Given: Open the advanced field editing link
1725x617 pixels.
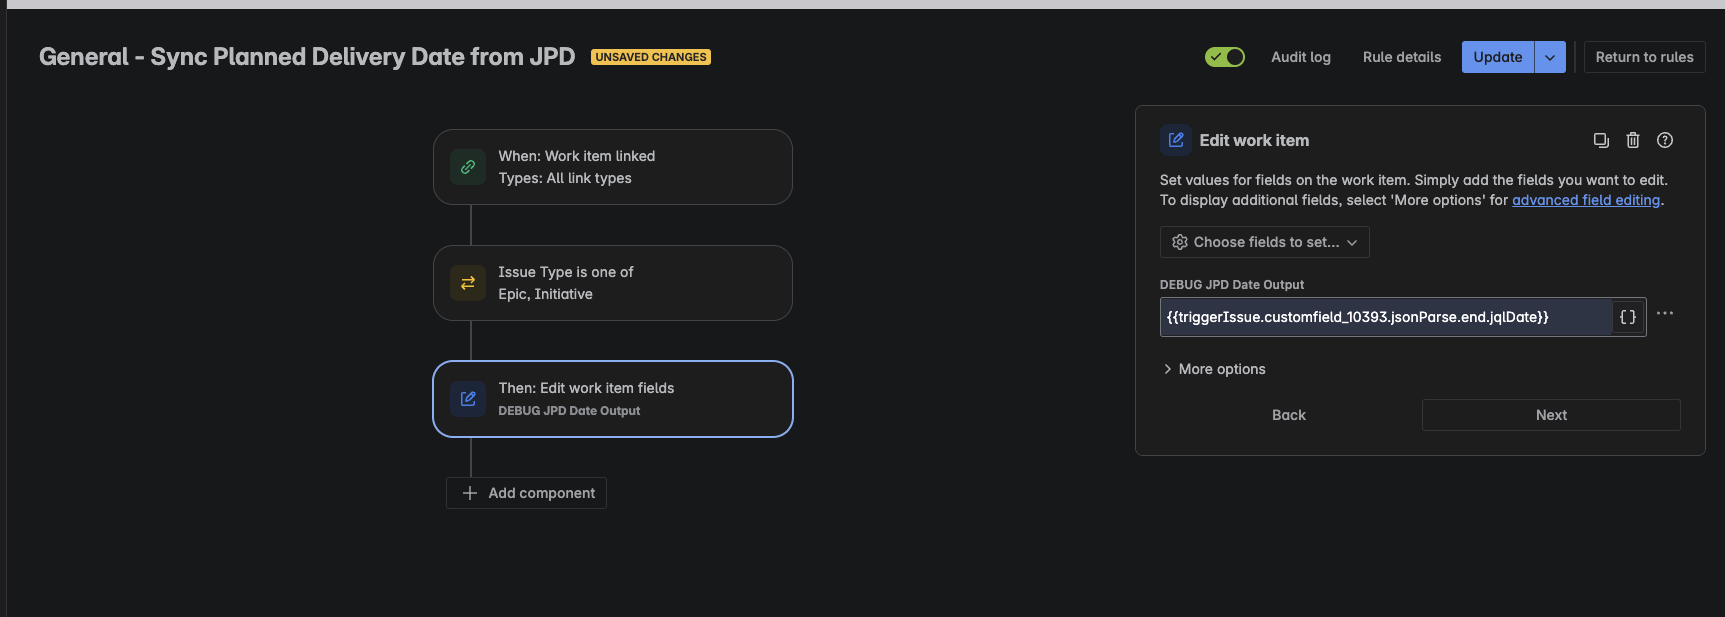Looking at the screenshot, I should point(1586,200).
